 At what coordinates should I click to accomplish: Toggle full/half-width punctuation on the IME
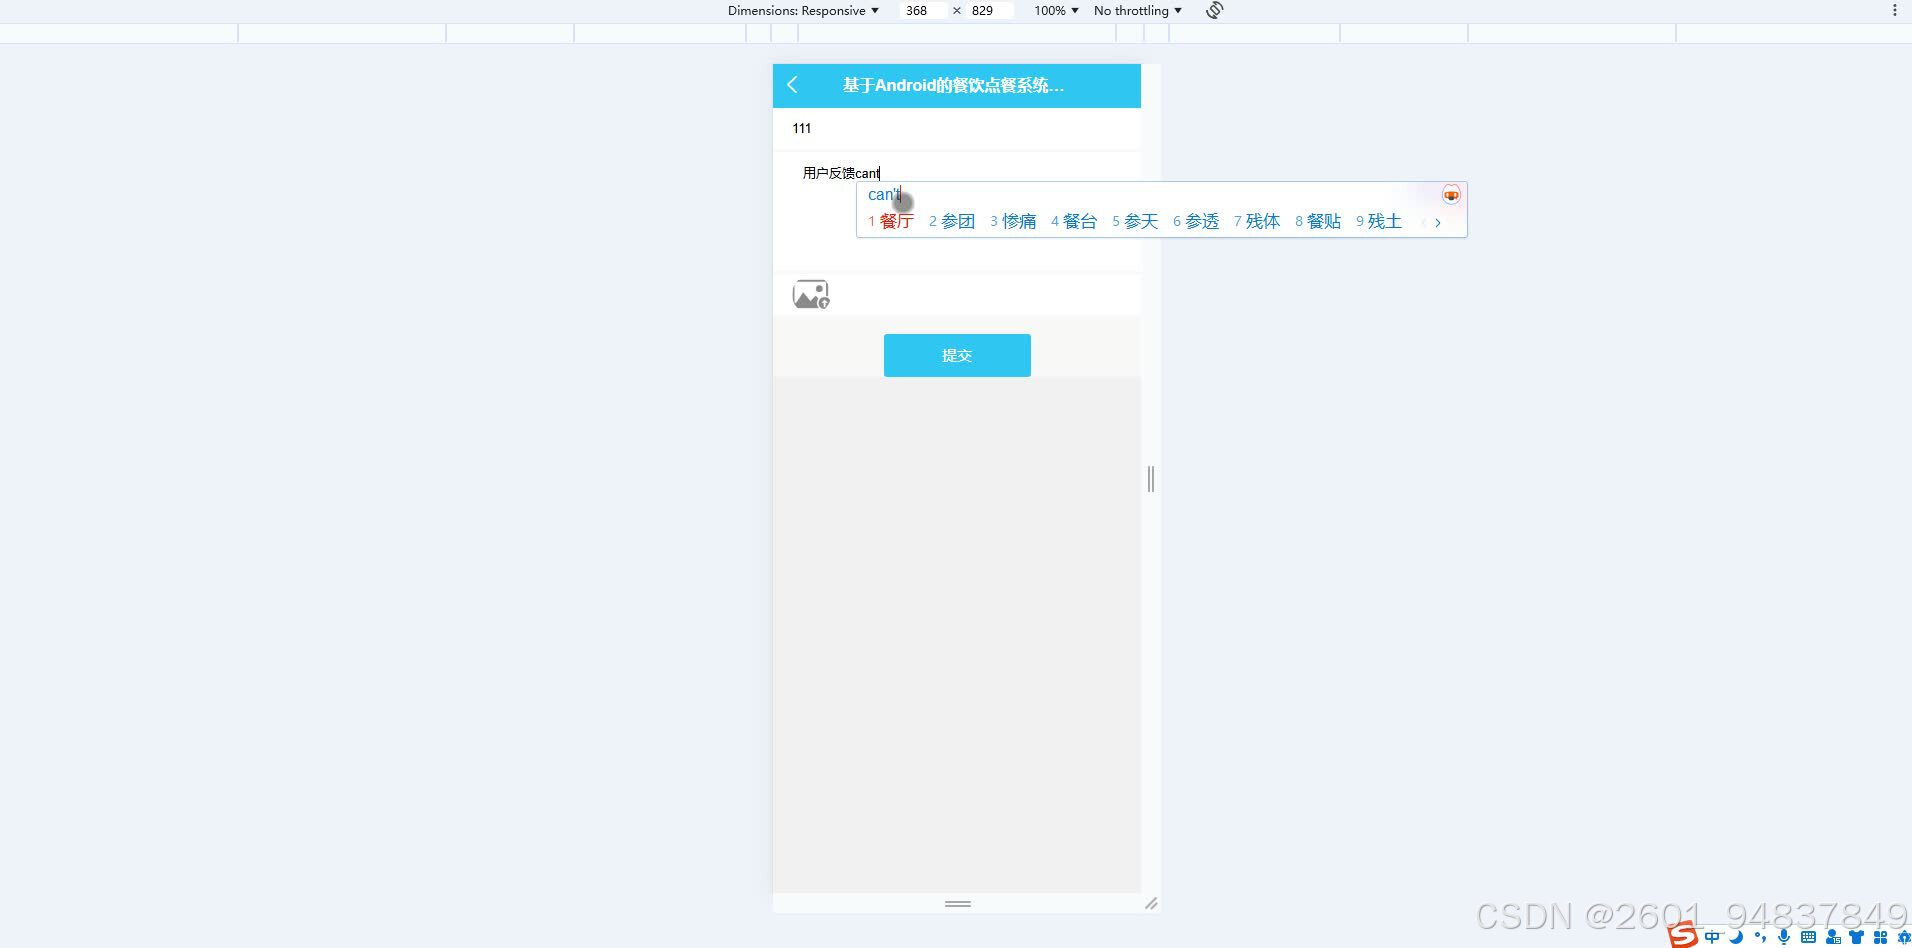1761,936
